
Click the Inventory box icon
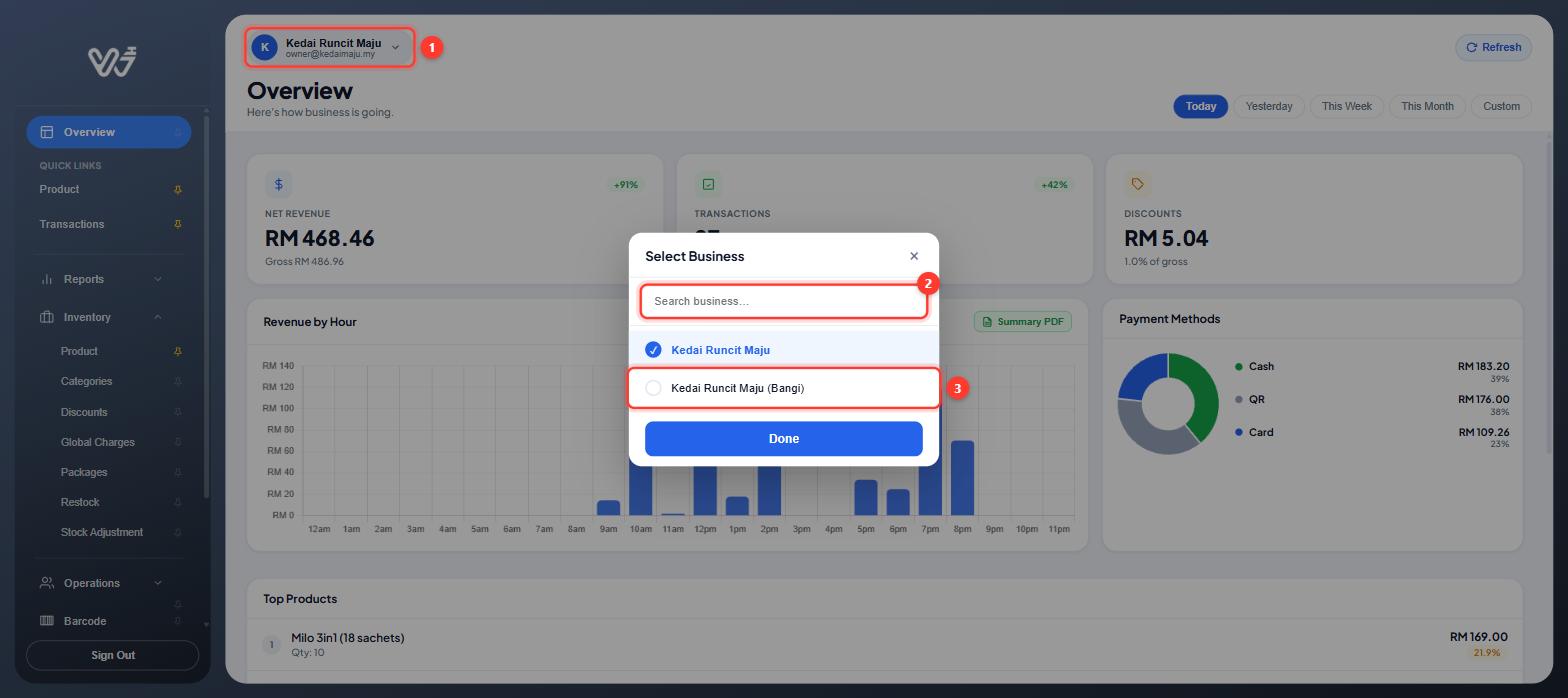pyautogui.click(x=46, y=317)
